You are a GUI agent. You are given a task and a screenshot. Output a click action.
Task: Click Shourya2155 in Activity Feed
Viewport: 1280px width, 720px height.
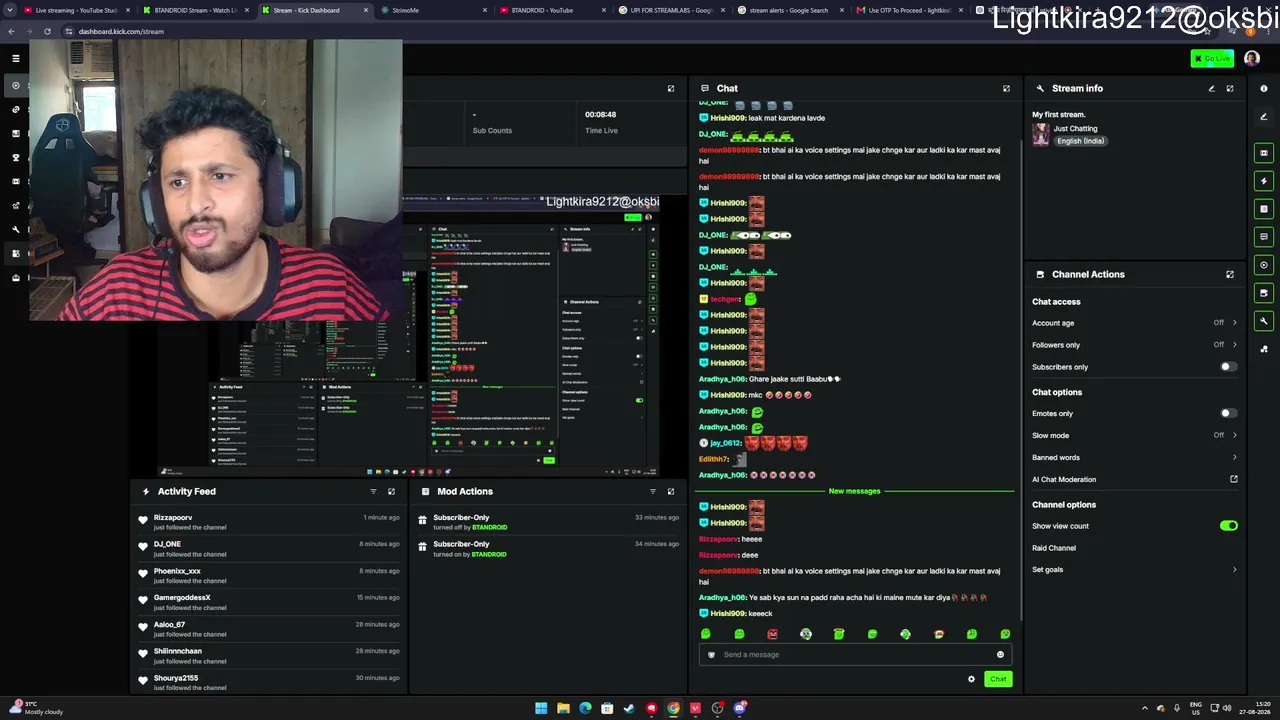click(176, 678)
